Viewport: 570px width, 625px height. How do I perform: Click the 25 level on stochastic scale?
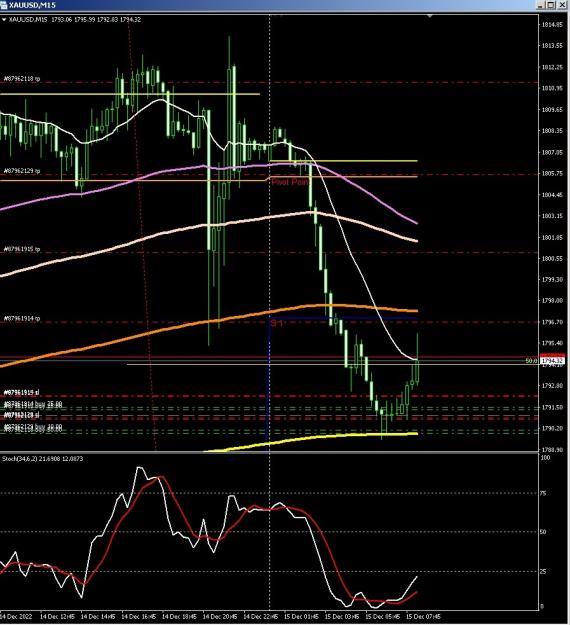543,572
